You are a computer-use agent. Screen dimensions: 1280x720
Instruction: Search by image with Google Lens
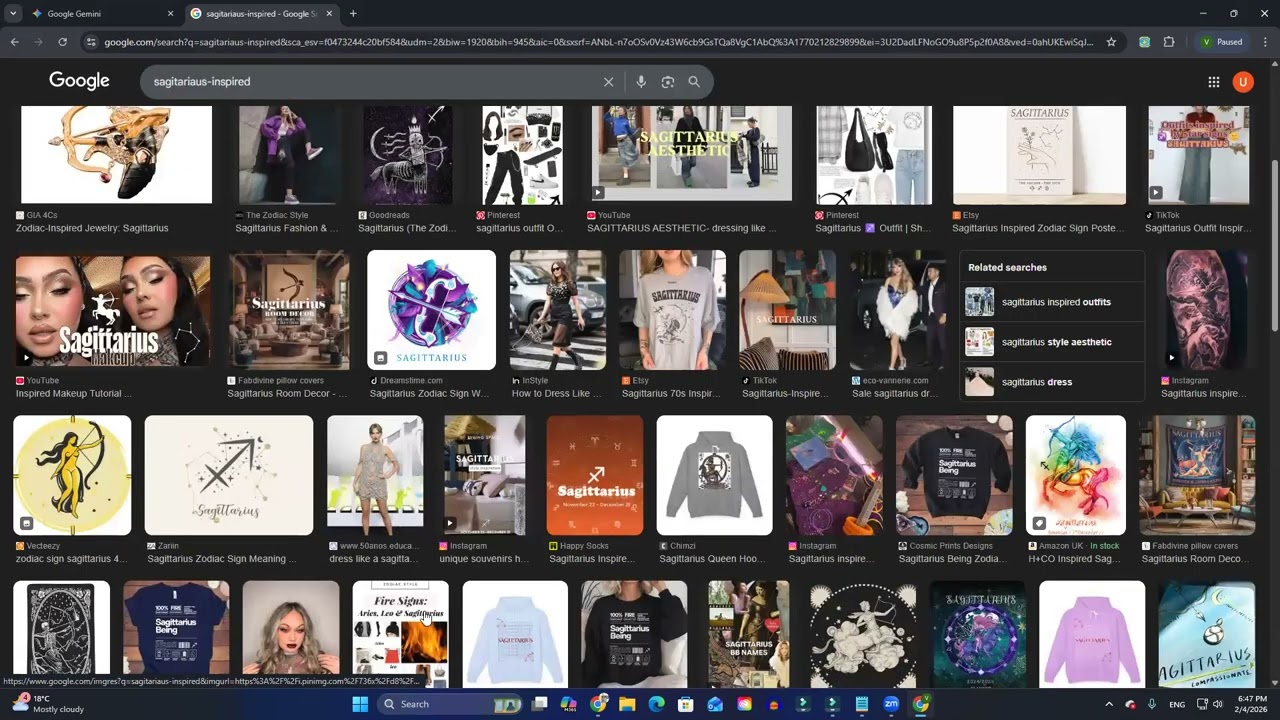click(x=668, y=82)
